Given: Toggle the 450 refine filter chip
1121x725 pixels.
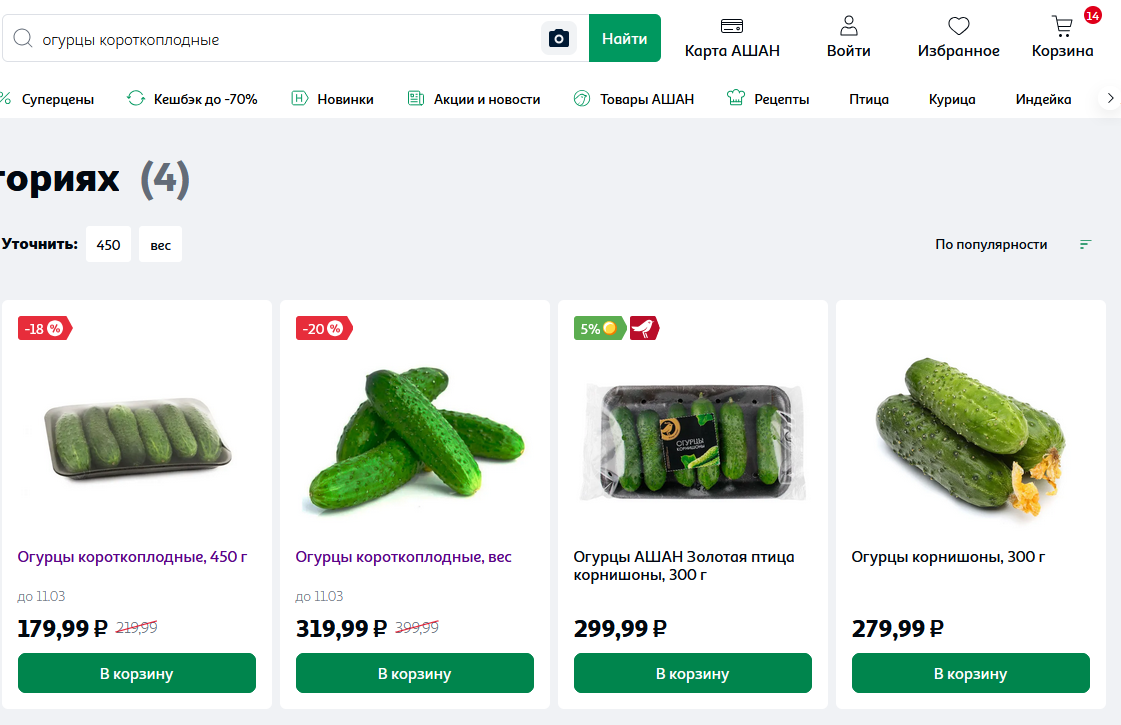Looking at the screenshot, I should [x=108, y=245].
